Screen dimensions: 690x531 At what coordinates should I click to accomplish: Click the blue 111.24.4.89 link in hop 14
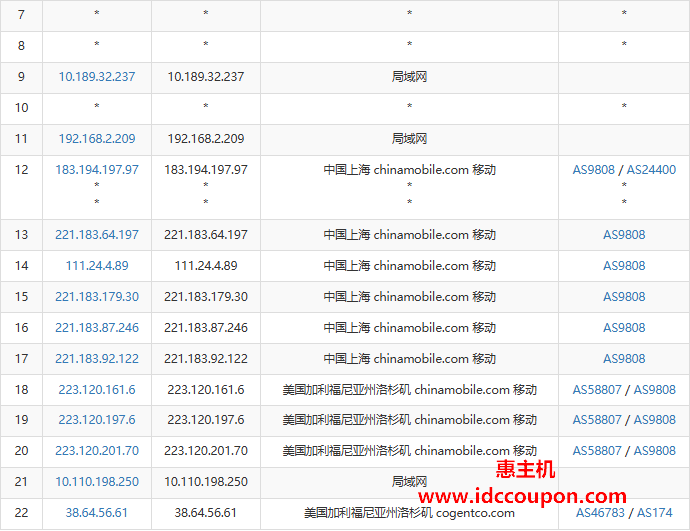point(97,266)
